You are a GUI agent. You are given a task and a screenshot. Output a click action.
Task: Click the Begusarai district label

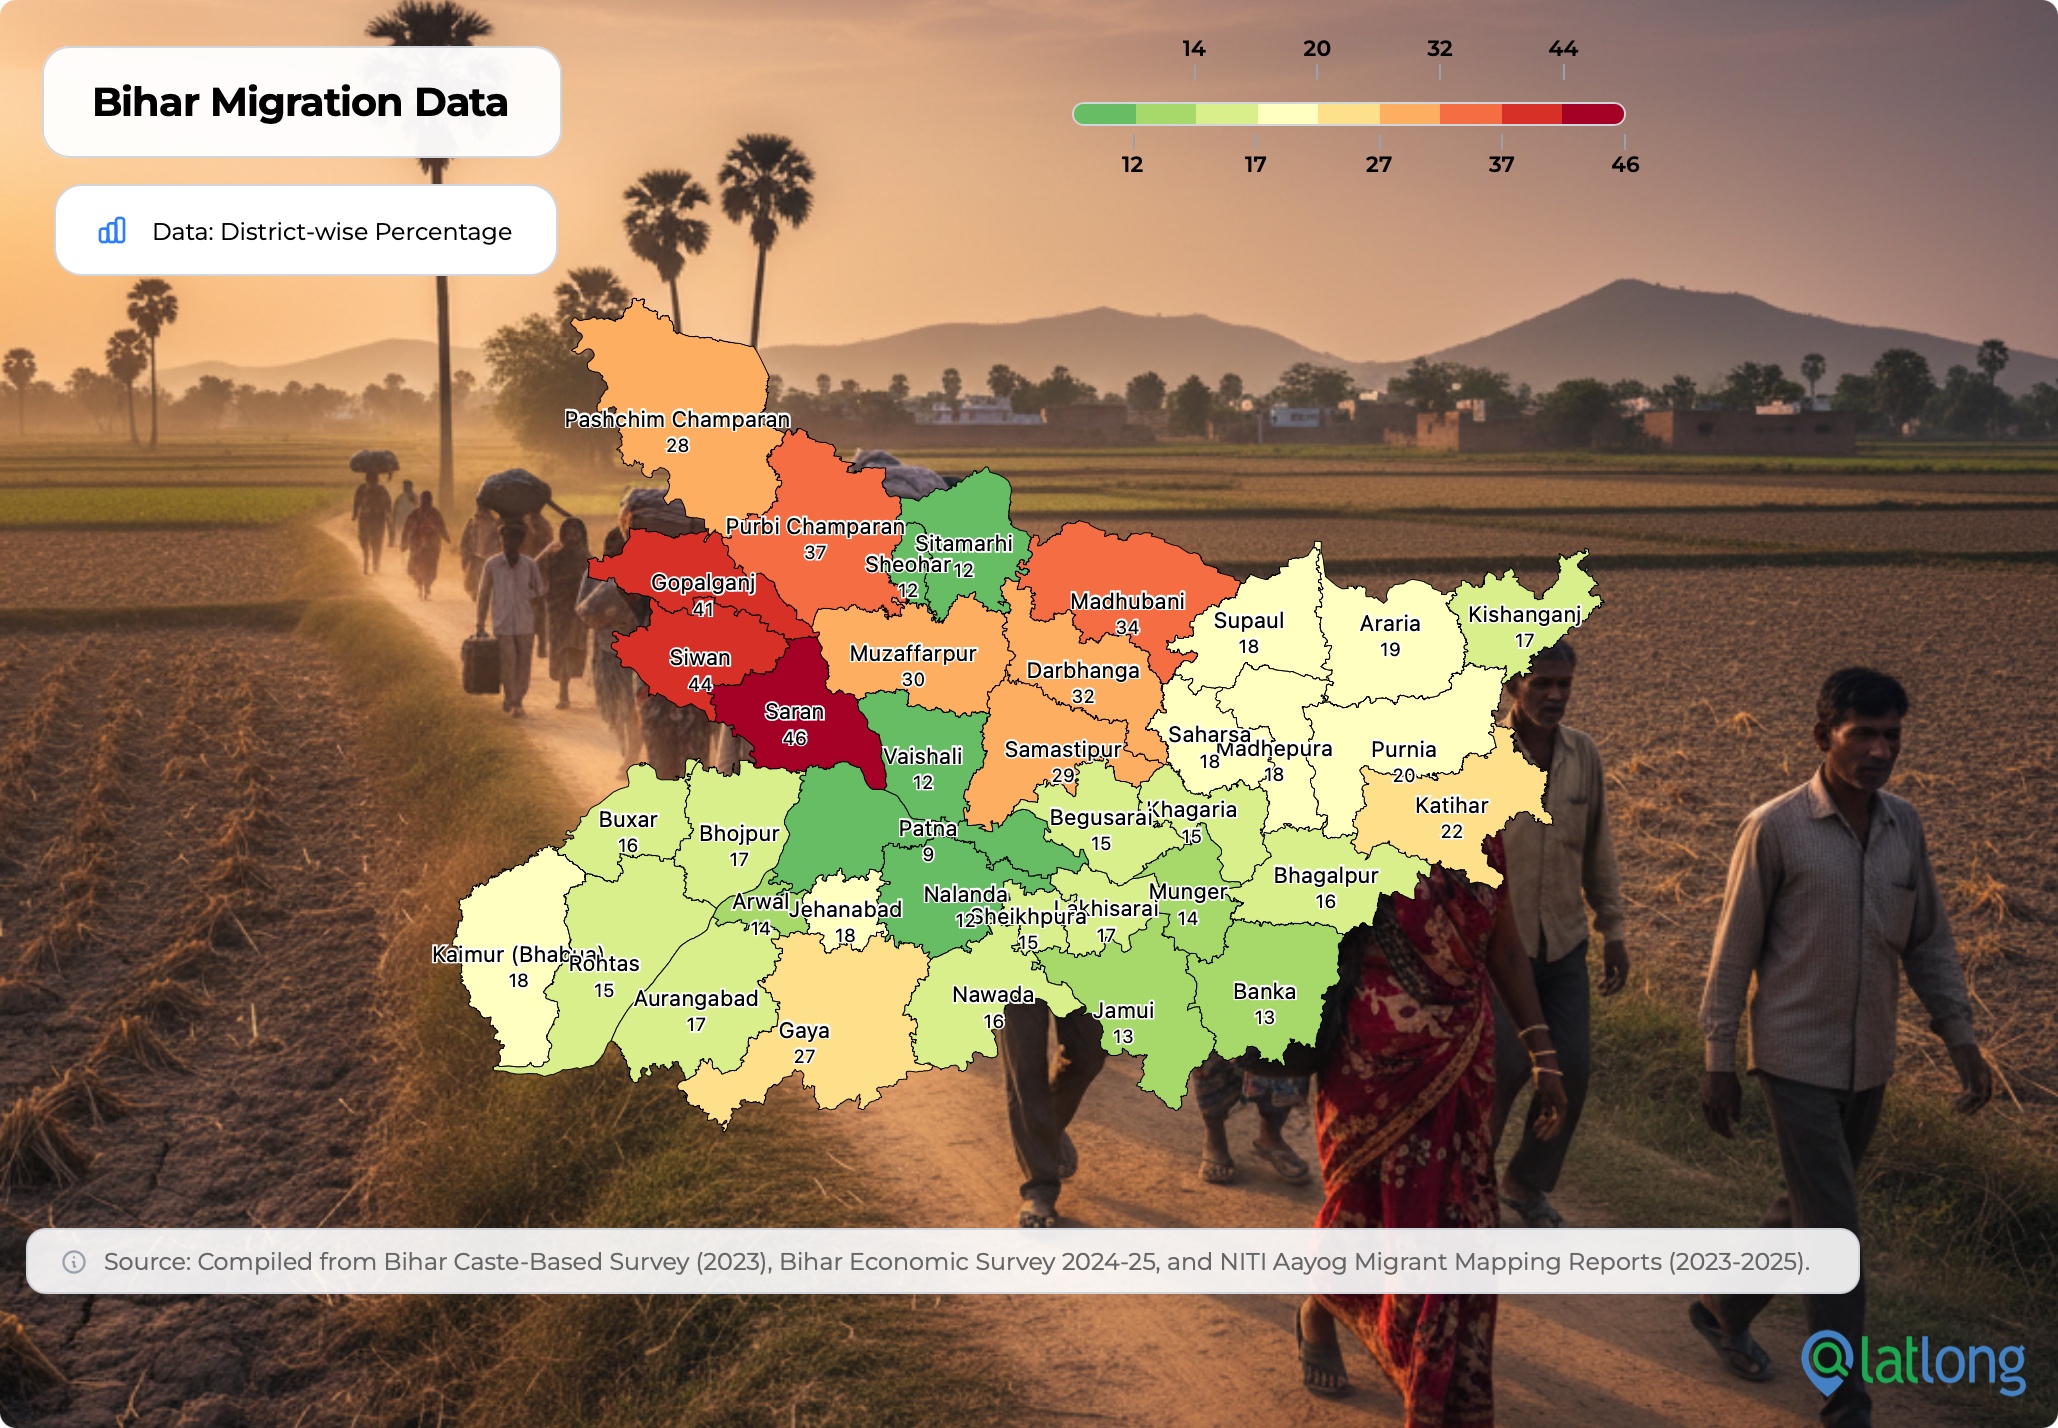pos(1101,817)
